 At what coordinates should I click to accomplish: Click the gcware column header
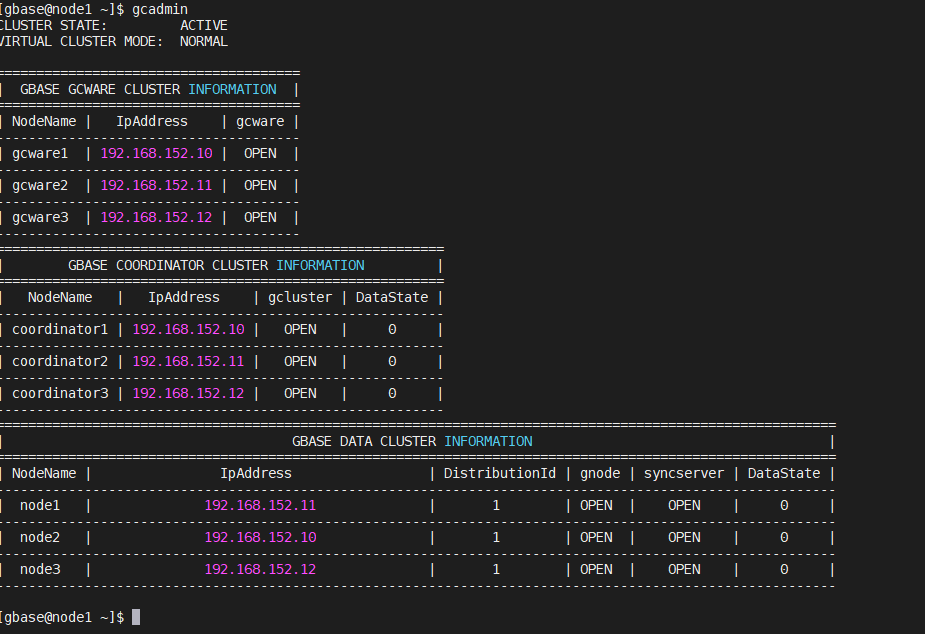click(260, 121)
